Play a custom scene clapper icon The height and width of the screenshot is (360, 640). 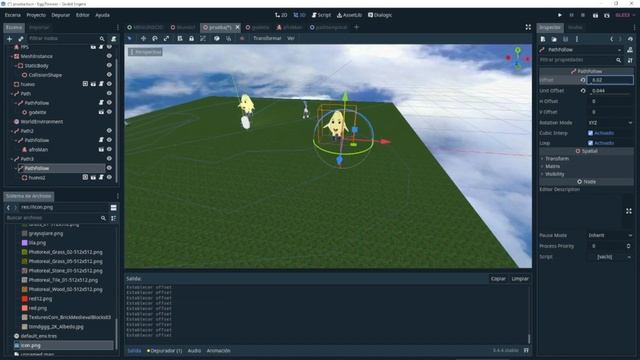607,15
